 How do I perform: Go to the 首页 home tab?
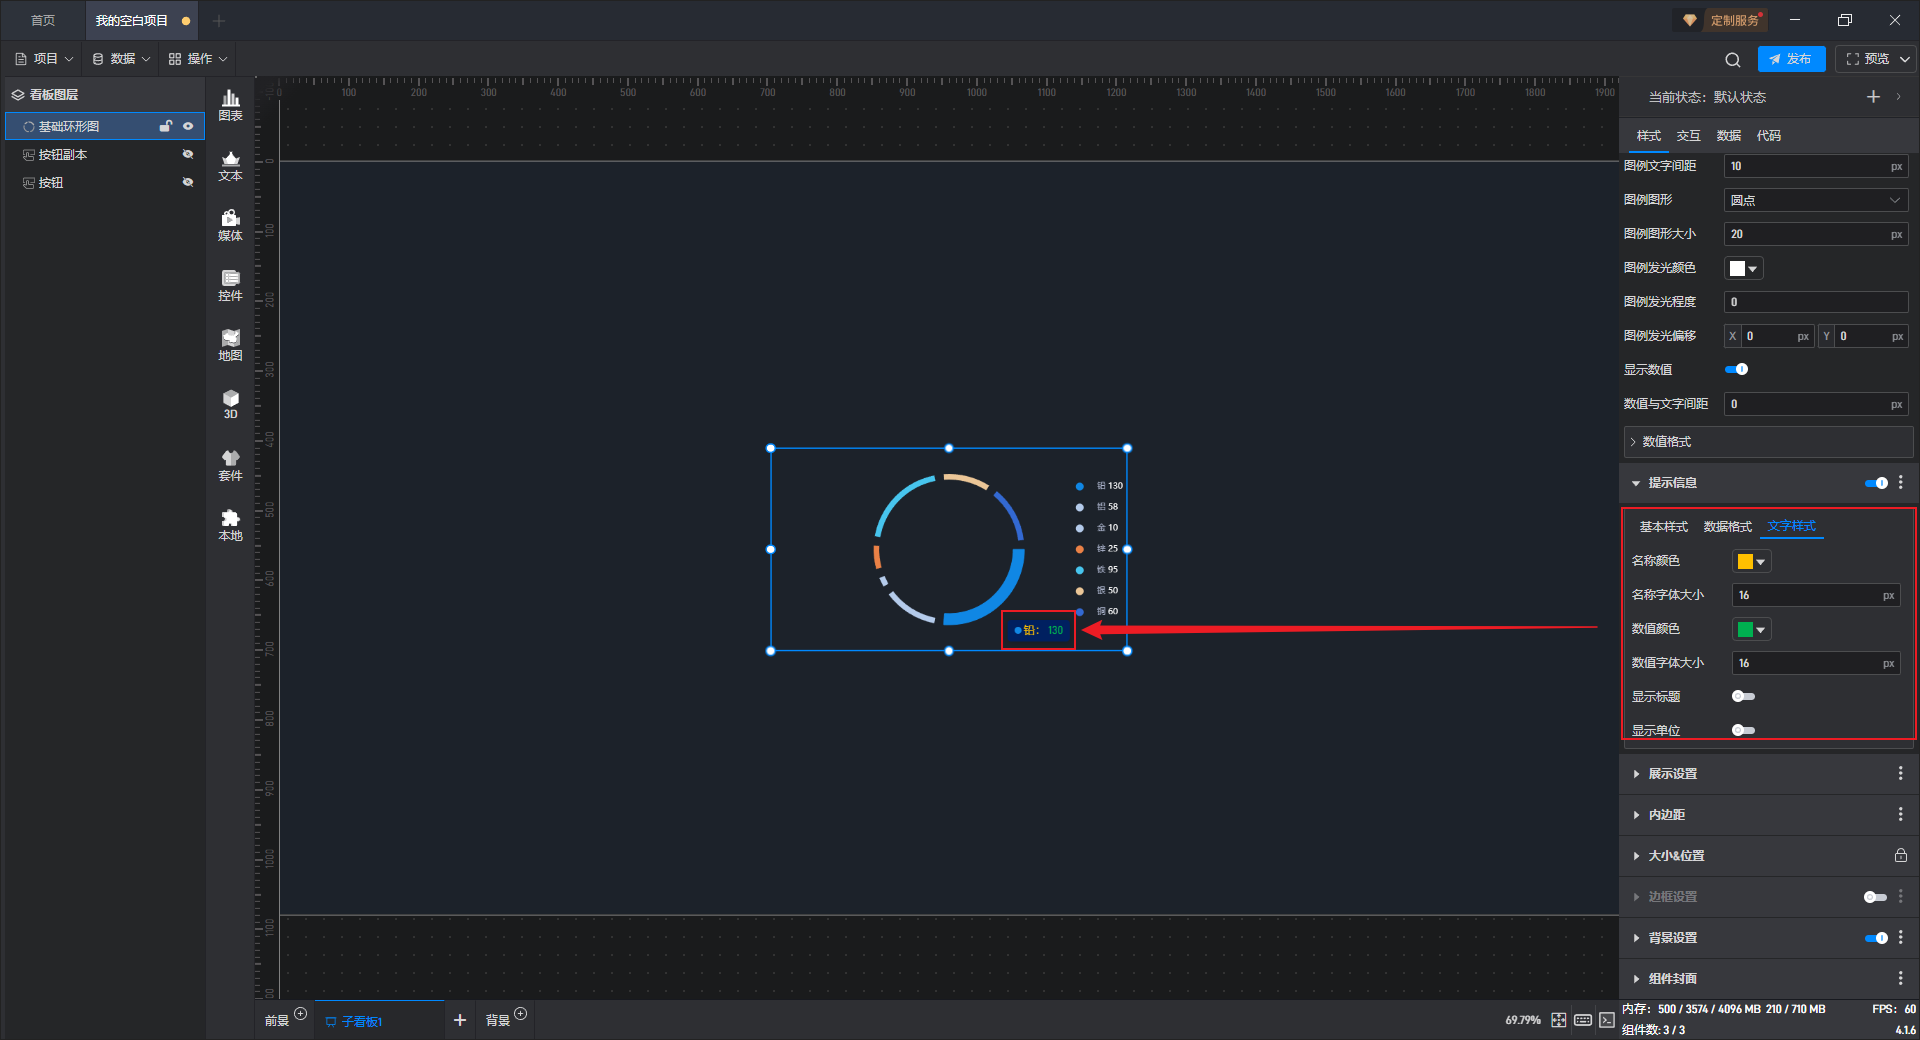(x=43, y=20)
